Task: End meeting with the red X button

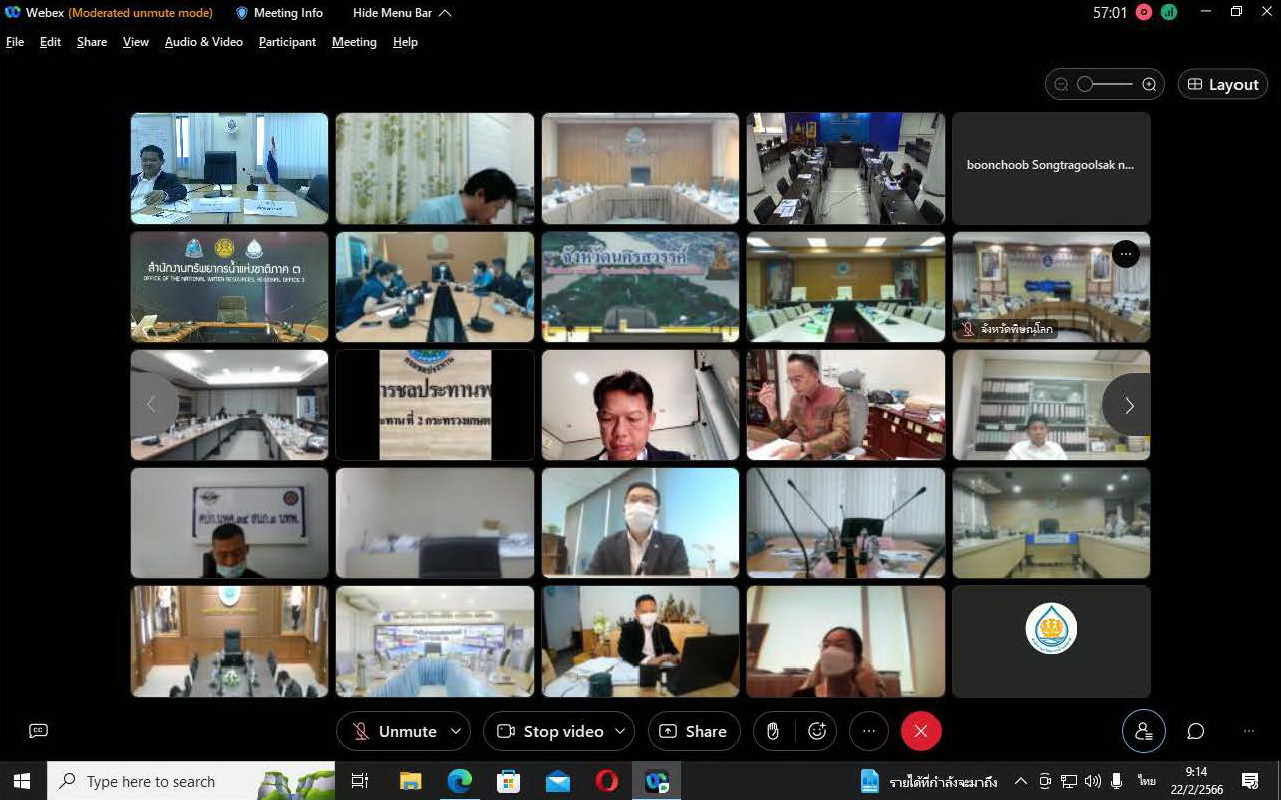Action: click(x=921, y=731)
